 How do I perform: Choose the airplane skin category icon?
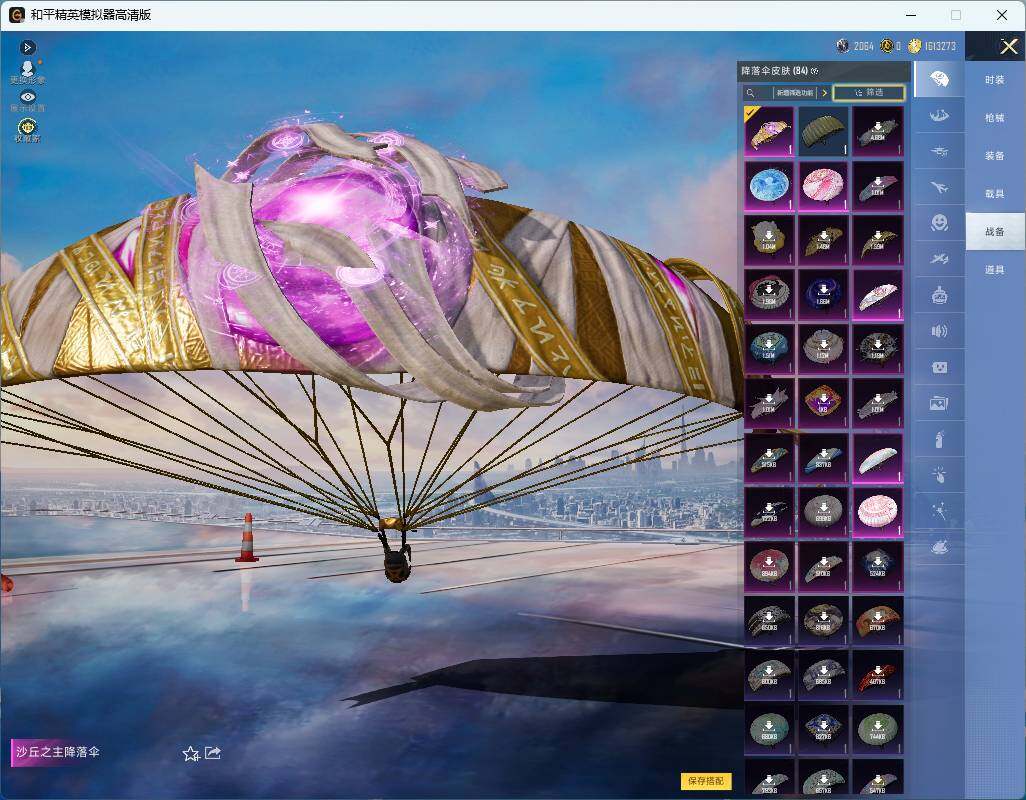pyautogui.click(x=939, y=188)
